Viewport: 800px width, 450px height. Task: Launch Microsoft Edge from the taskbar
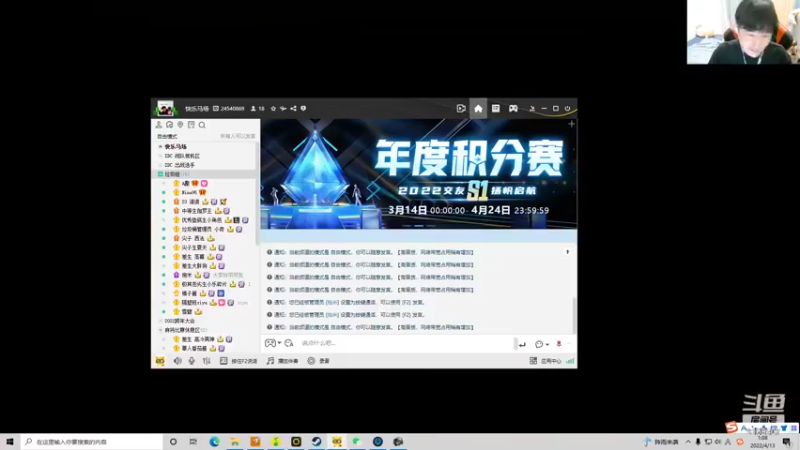click(214, 442)
